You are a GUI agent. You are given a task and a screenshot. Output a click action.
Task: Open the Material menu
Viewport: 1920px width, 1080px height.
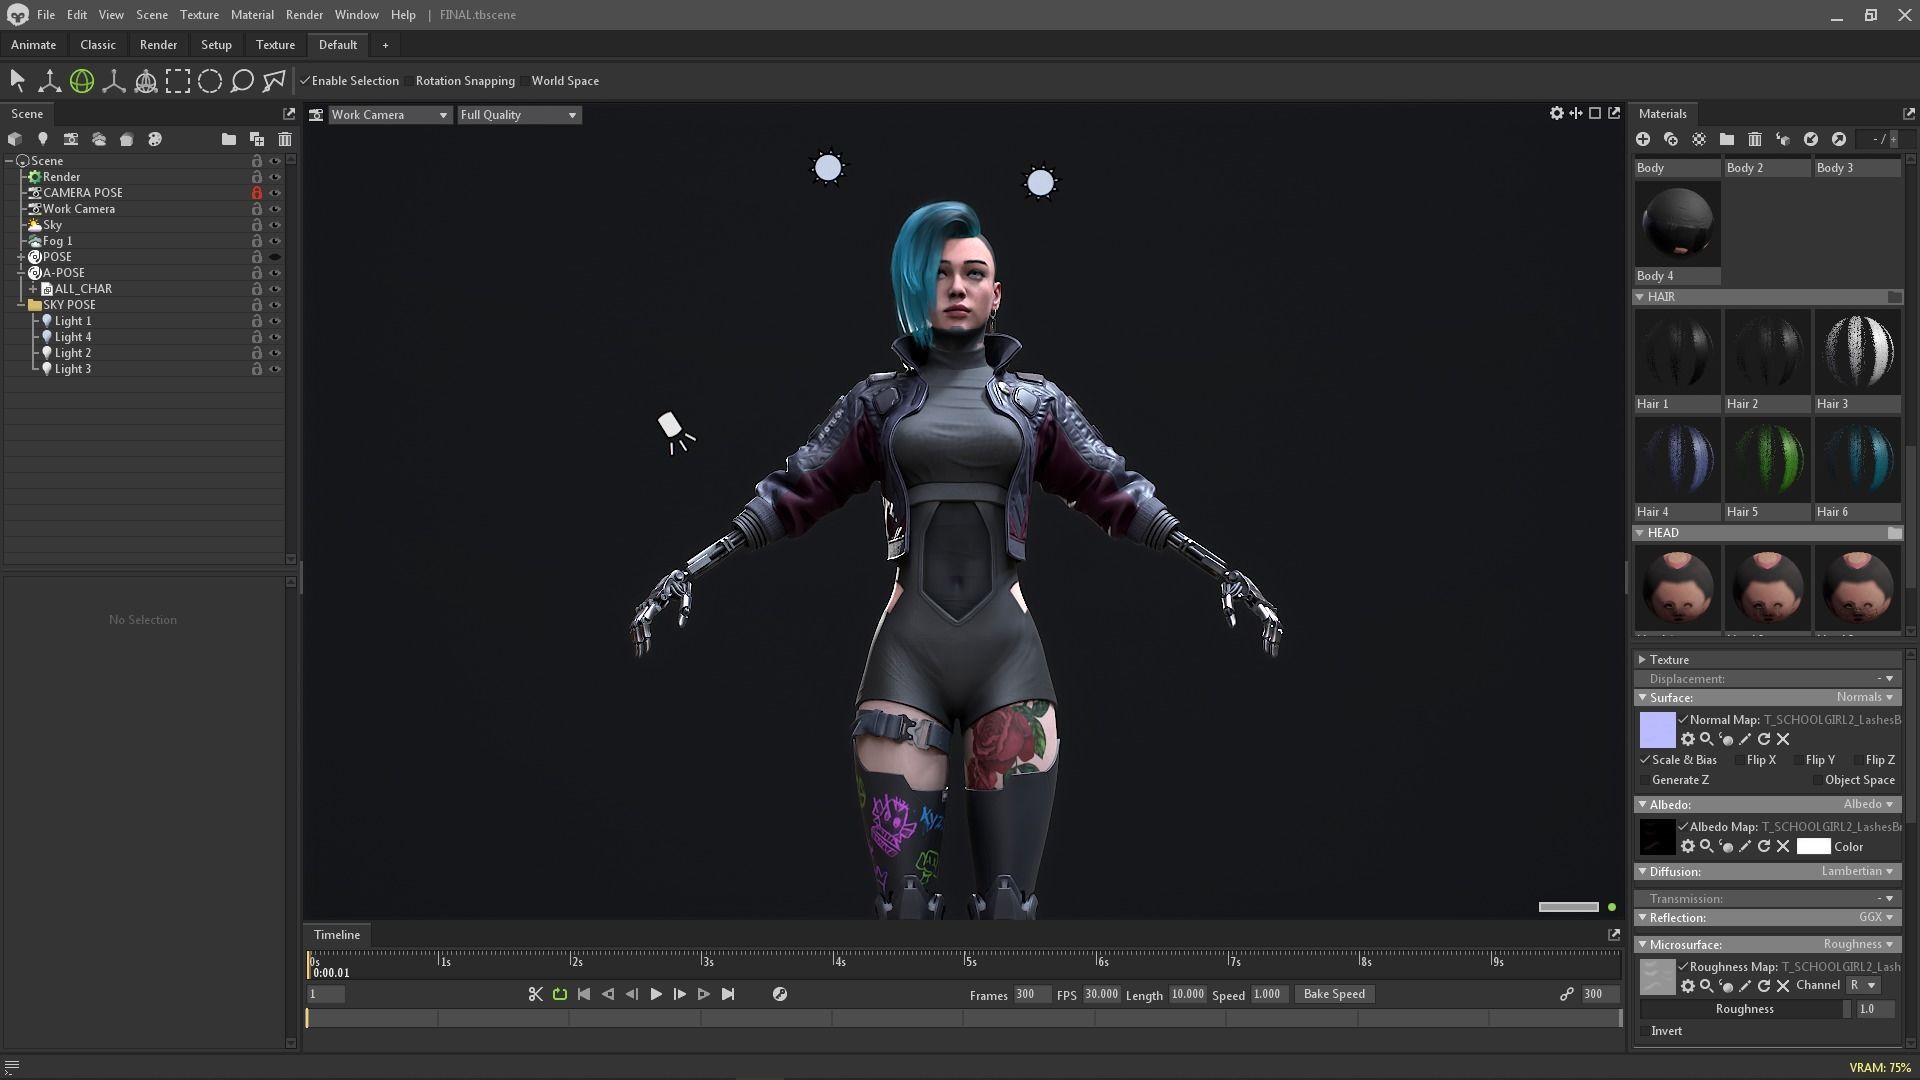pyautogui.click(x=252, y=15)
